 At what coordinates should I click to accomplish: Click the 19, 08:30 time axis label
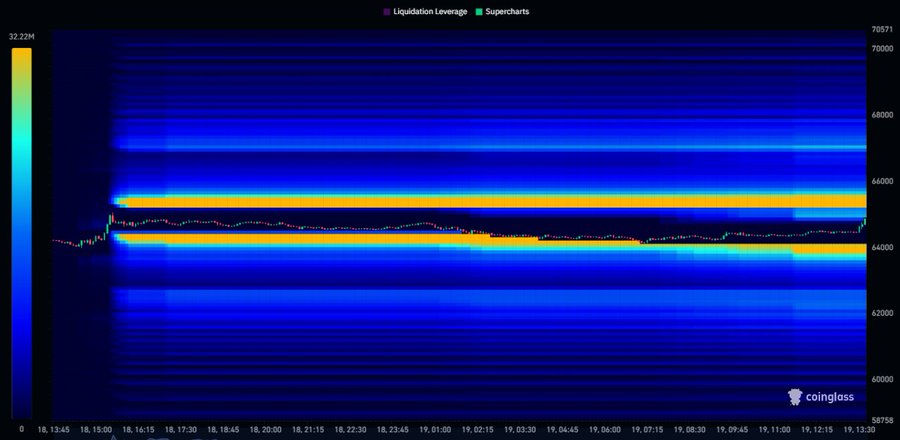click(x=690, y=429)
